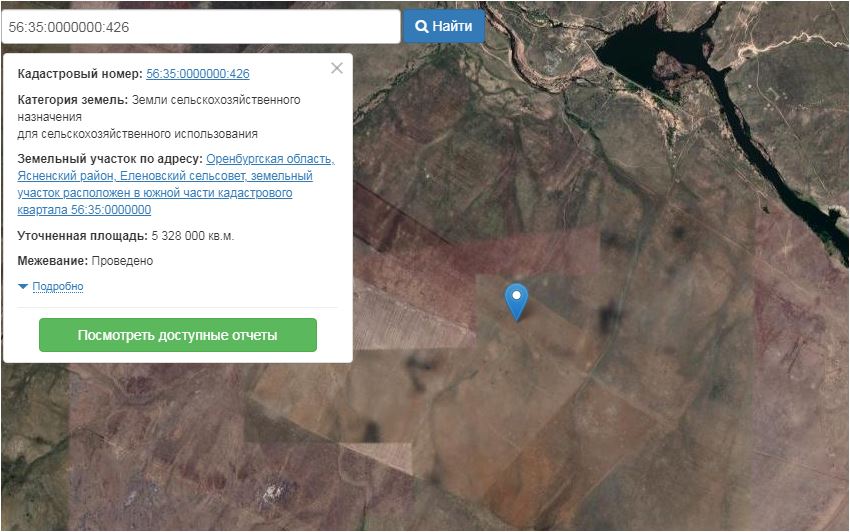This screenshot has width=850, height=532.
Task: Click the cadastral number search field
Action: (200, 27)
